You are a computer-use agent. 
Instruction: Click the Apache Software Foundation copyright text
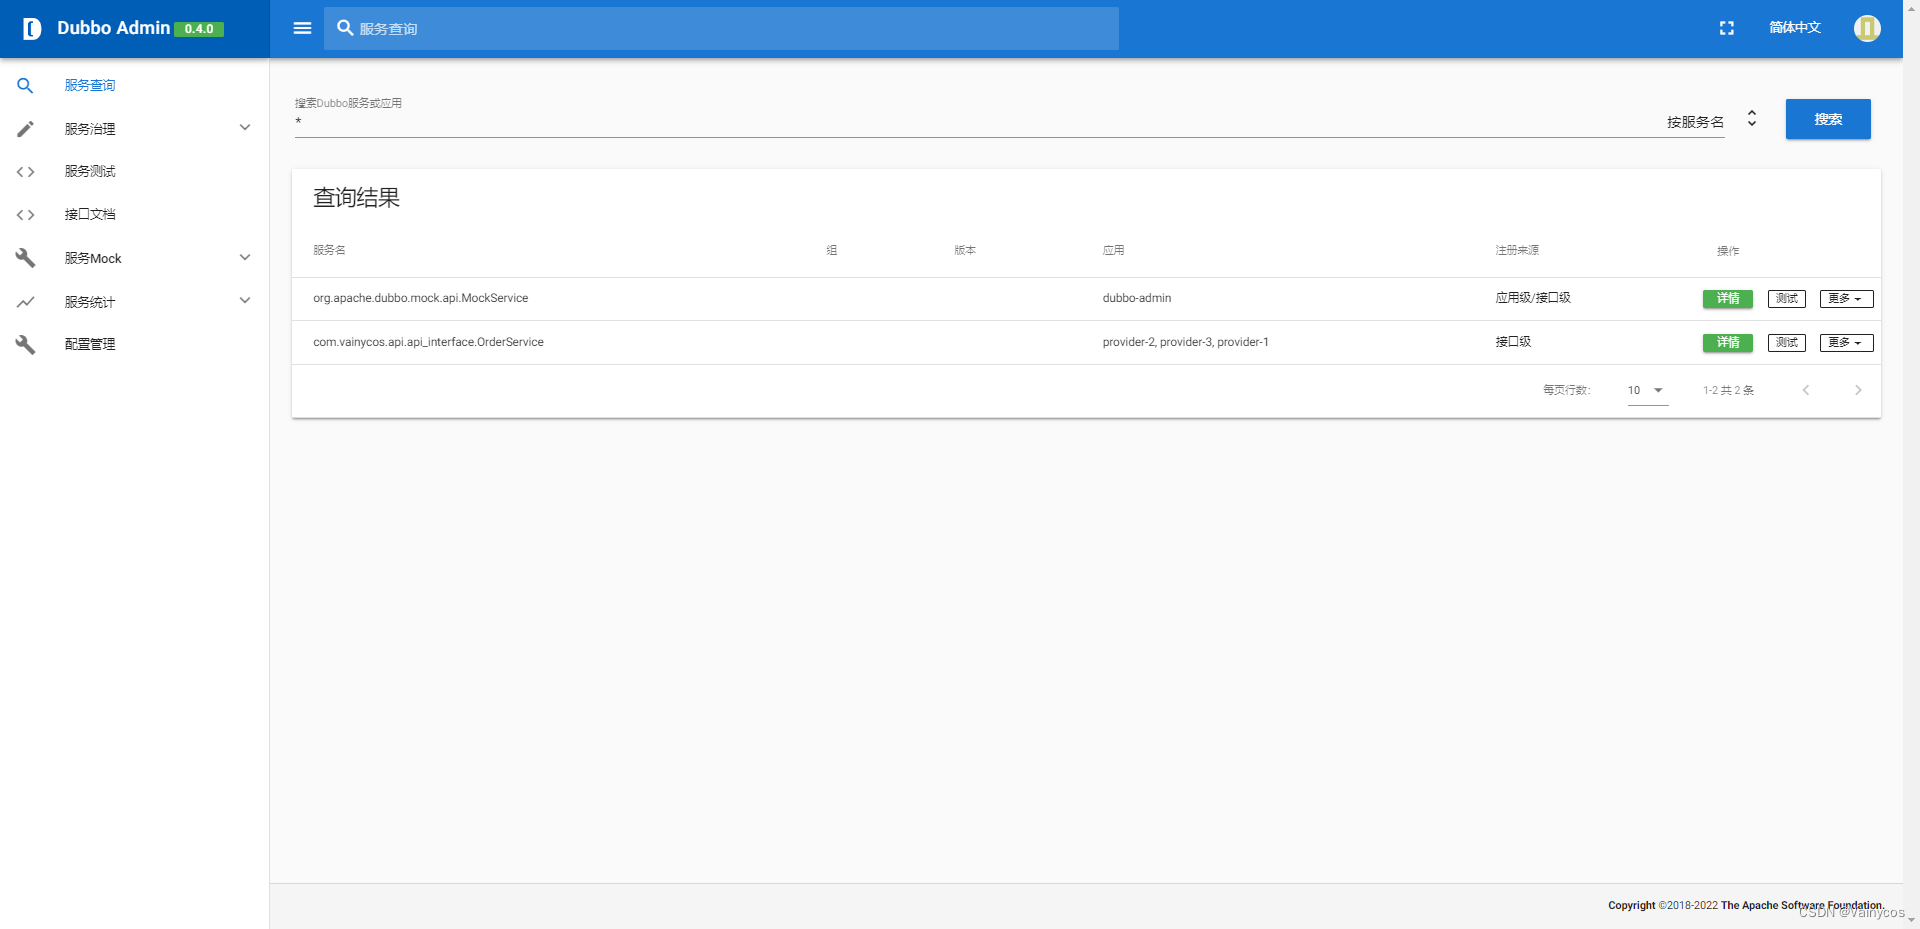(x=1745, y=905)
